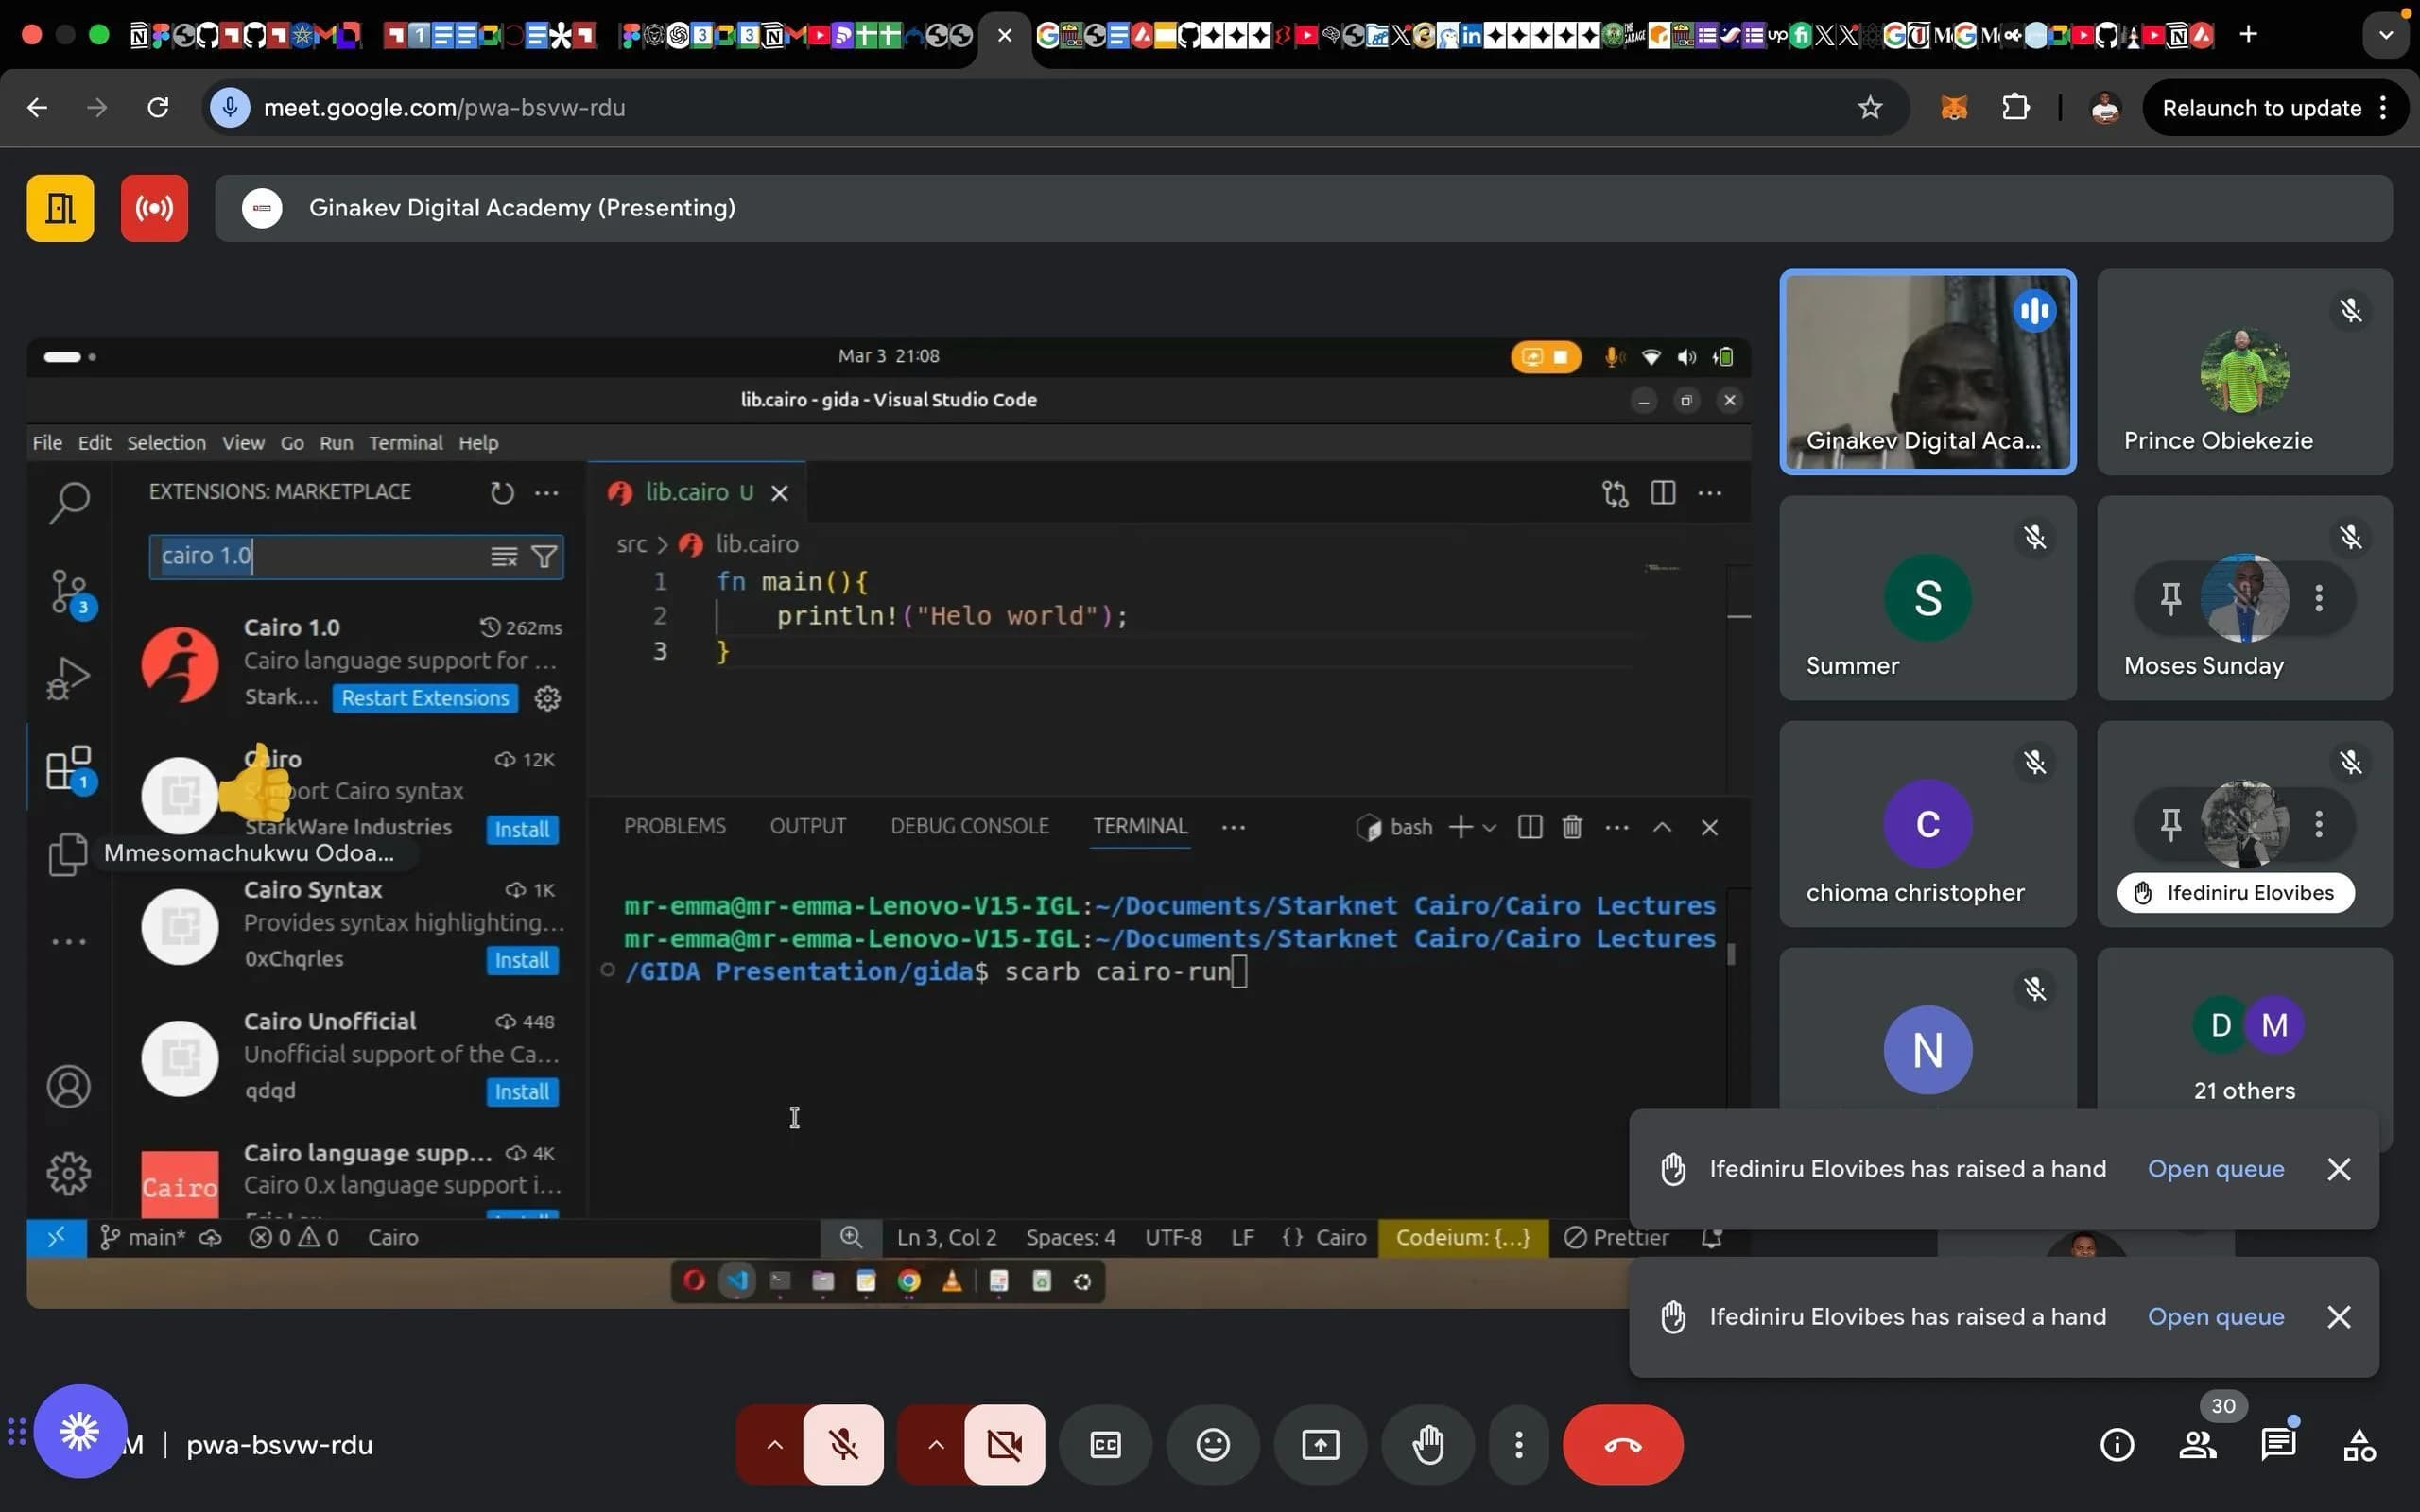
Task: Open more options on Moses Sunday's tile
Action: tap(2318, 598)
